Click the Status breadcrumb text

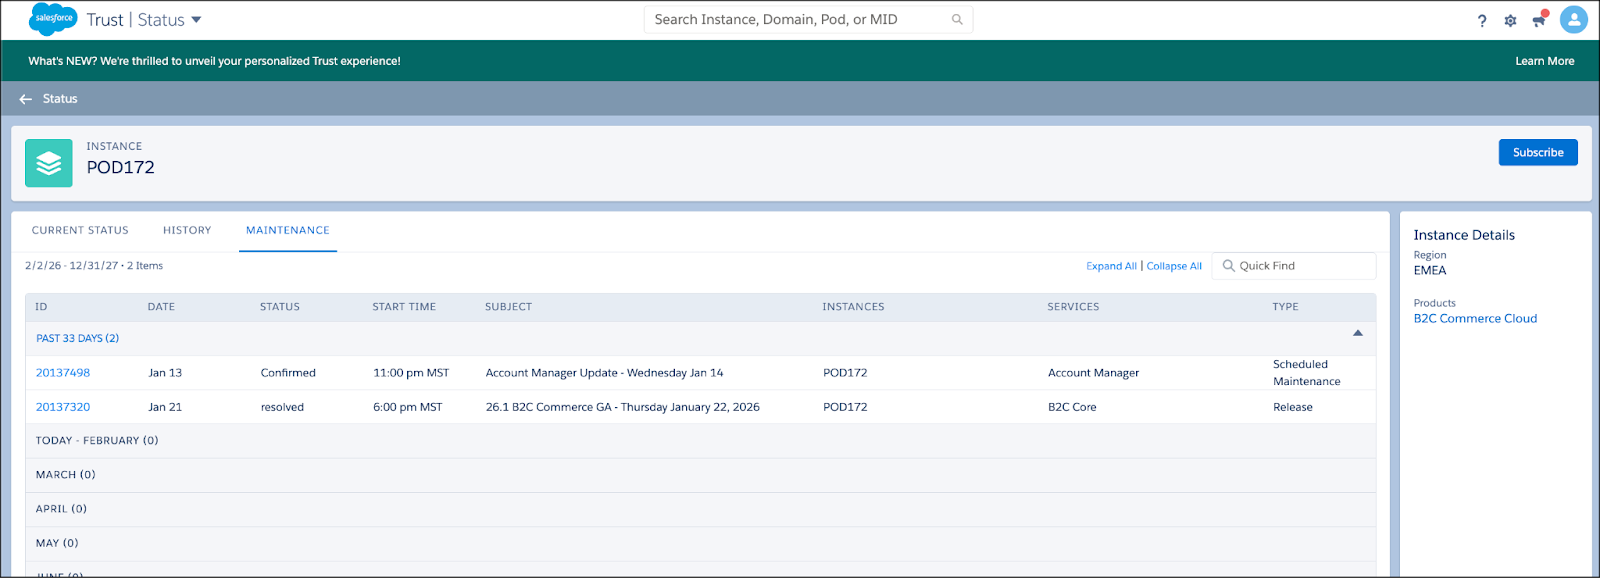[60, 99]
